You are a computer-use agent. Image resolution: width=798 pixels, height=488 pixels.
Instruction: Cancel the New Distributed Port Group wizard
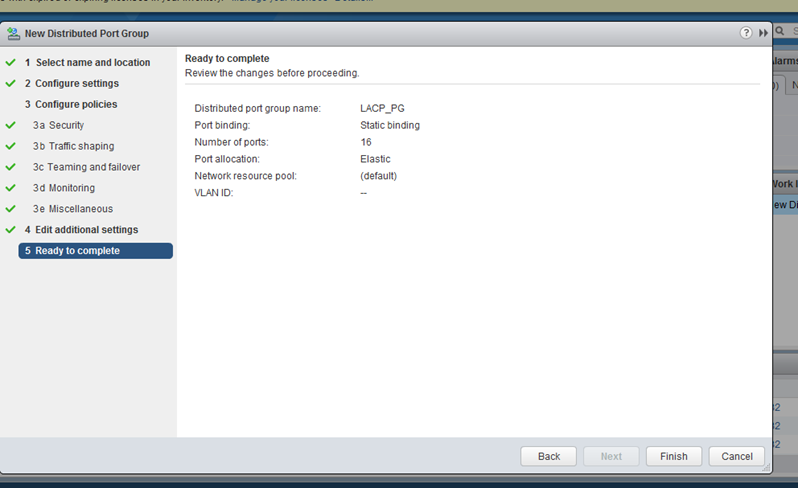[737, 456]
